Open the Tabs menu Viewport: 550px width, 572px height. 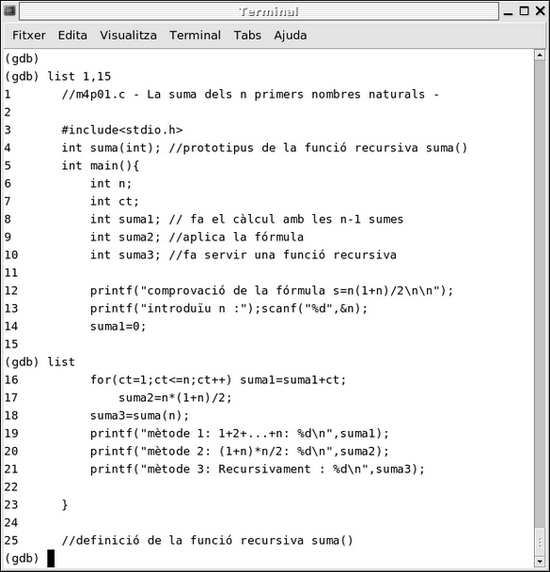pos(247,35)
